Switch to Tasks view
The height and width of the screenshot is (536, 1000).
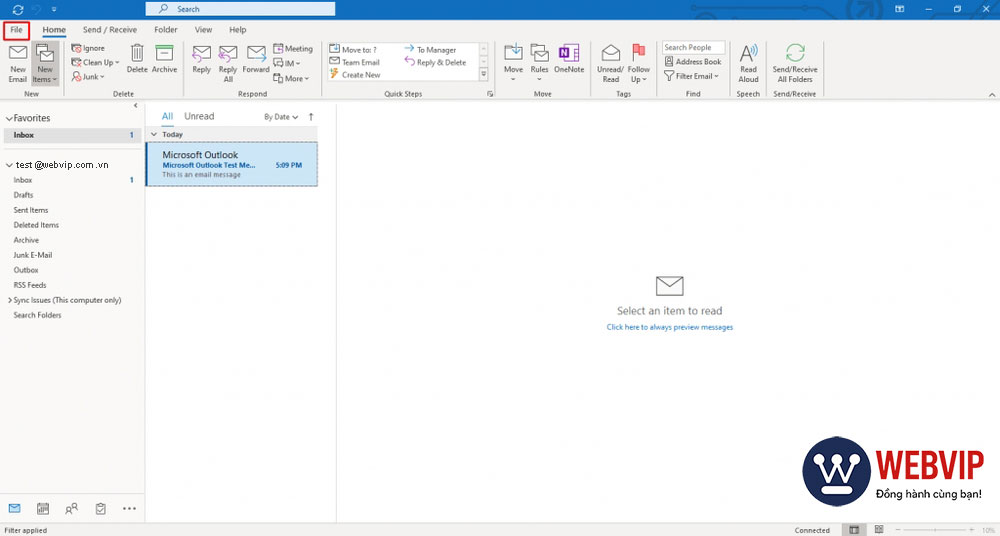click(x=100, y=509)
